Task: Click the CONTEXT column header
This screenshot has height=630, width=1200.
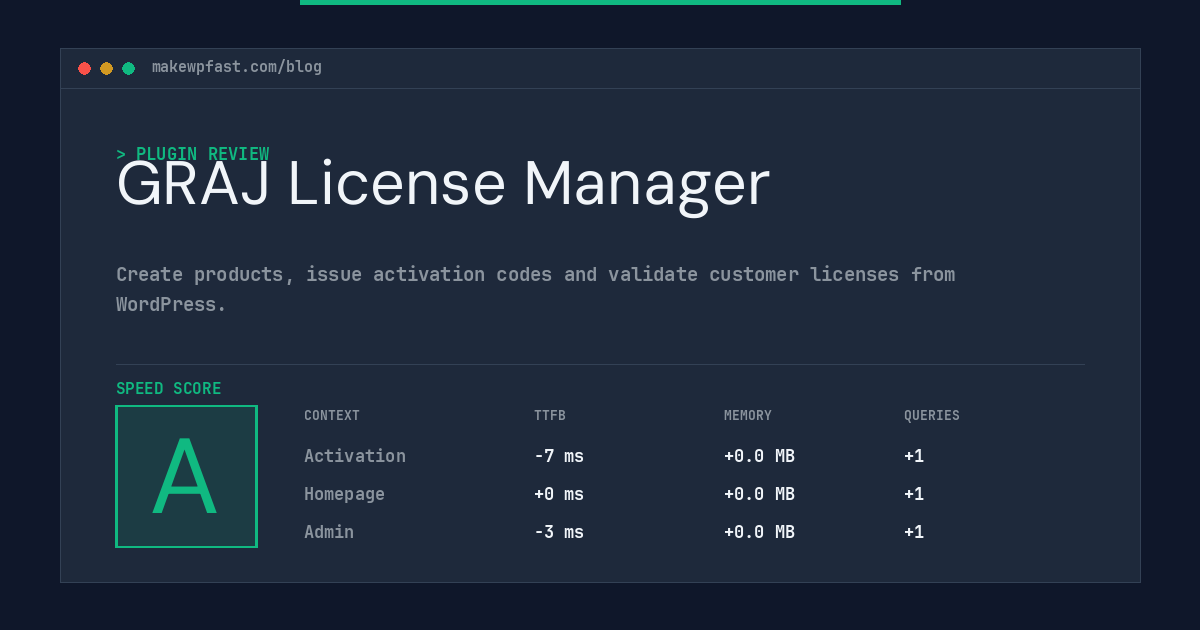Action: (332, 416)
